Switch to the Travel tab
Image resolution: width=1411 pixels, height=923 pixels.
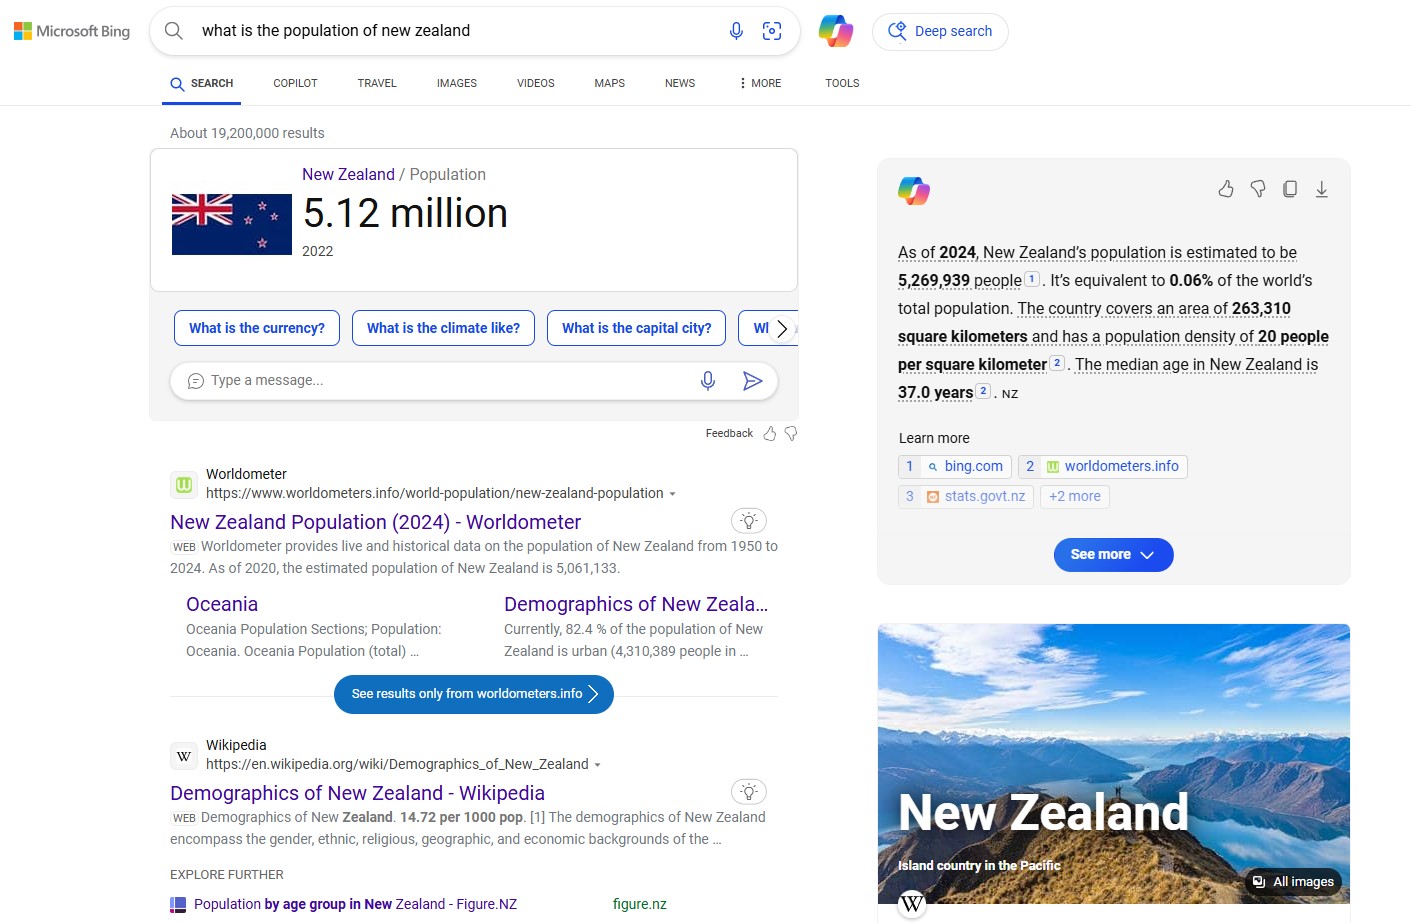point(377,83)
